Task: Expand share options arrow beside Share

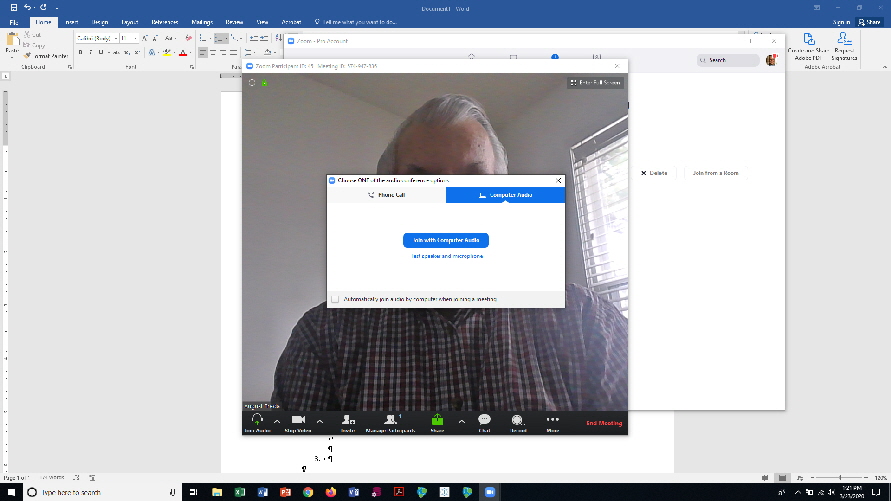Action: (x=461, y=421)
